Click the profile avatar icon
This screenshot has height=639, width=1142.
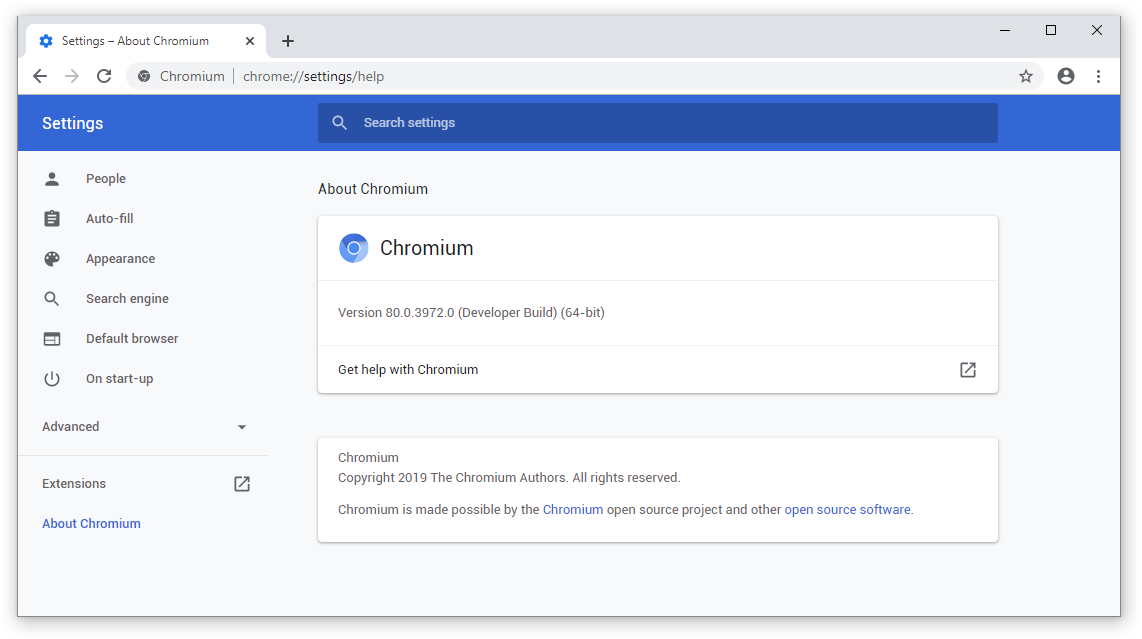[x=1065, y=76]
